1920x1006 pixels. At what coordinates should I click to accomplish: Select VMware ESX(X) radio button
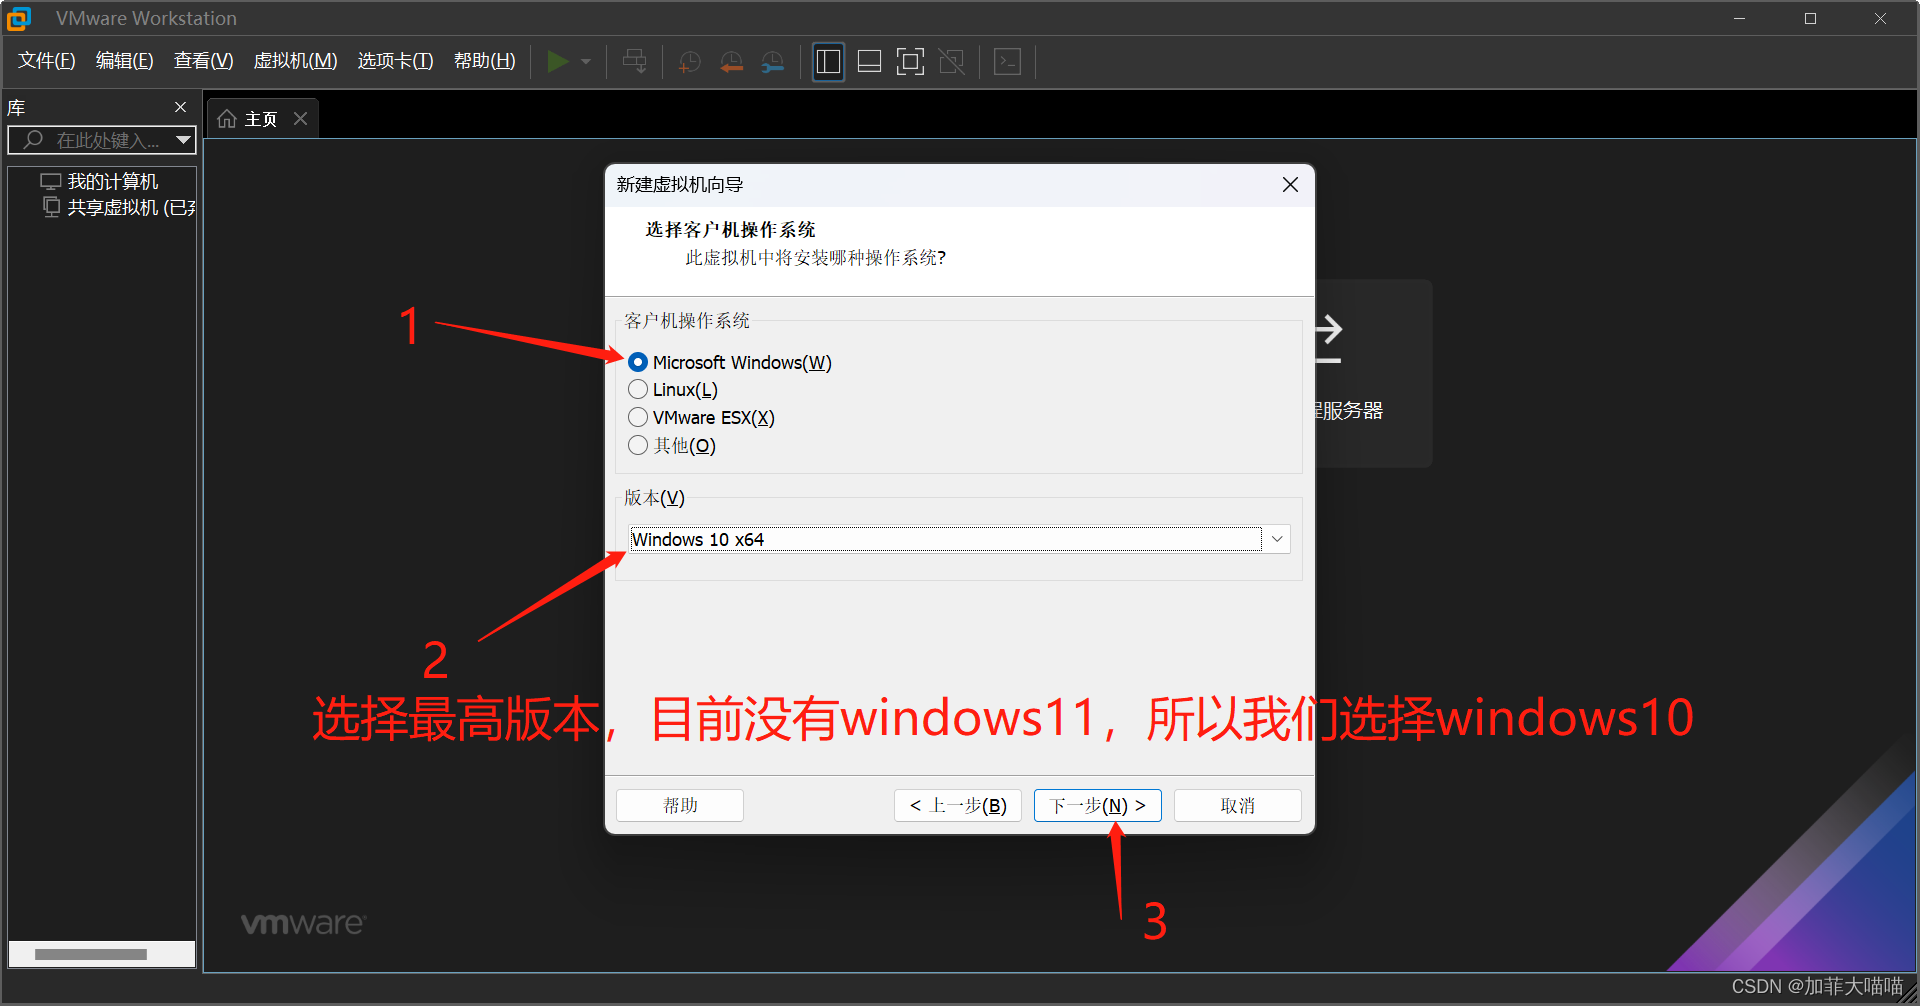638,418
